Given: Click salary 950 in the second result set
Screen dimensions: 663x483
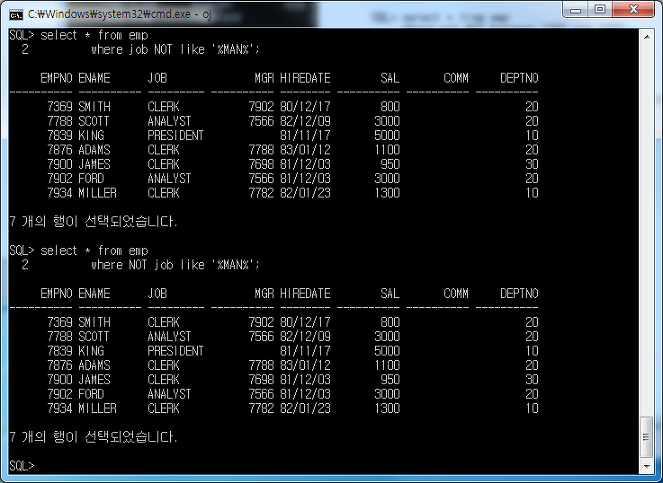Looking at the screenshot, I should coord(390,379).
